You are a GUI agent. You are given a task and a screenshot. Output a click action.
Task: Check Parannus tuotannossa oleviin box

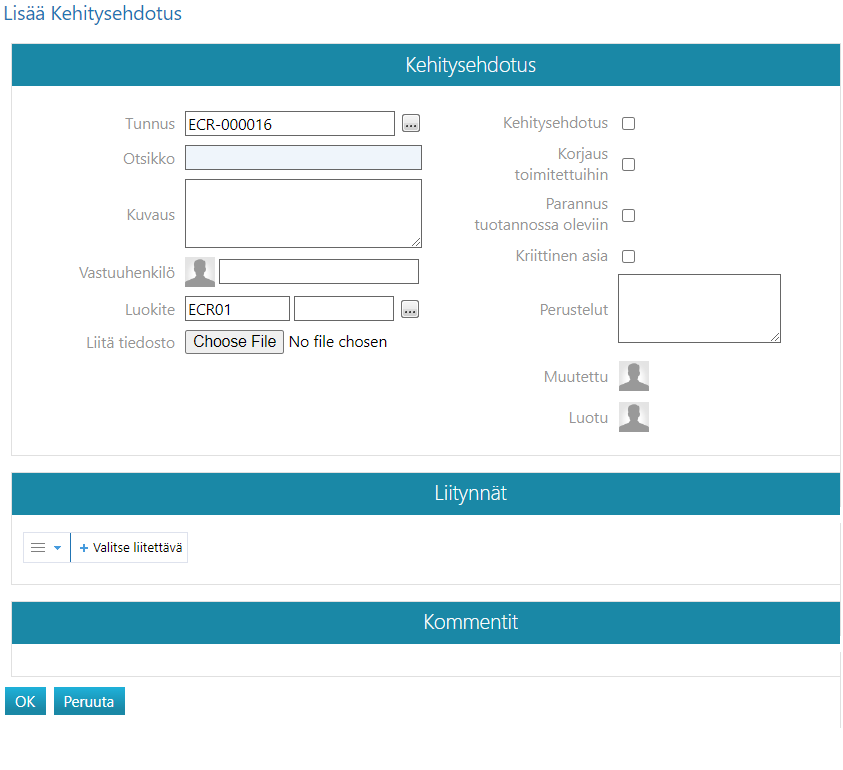tap(629, 215)
